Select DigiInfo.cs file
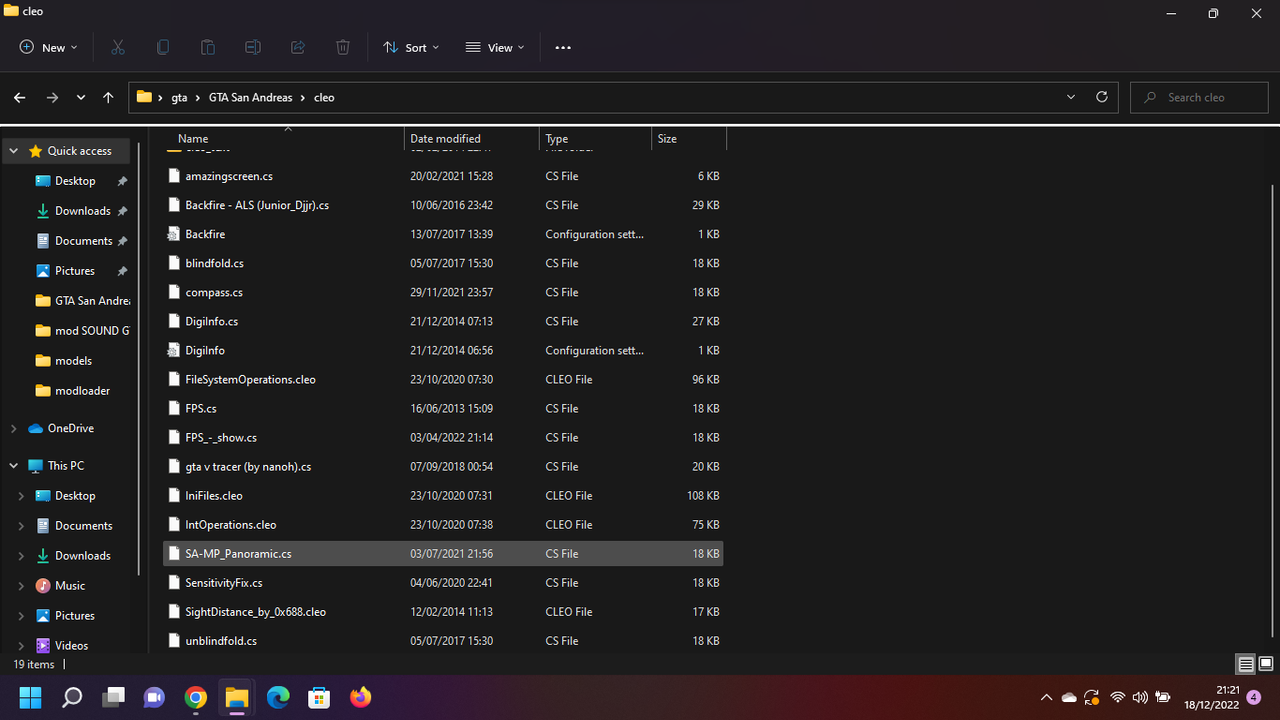Image resolution: width=1280 pixels, height=720 pixels. point(443,321)
